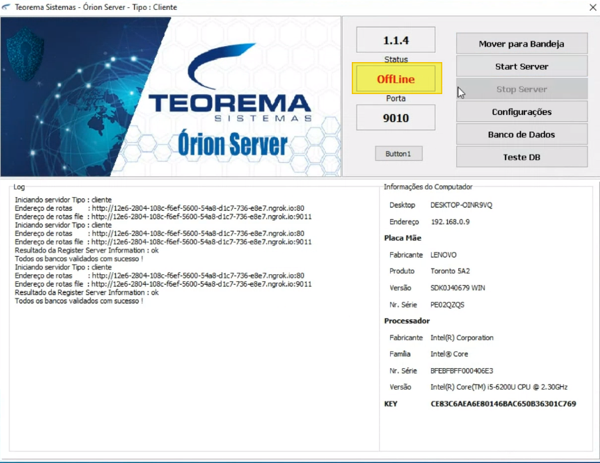600x463 pixels.
Task: Click the desktop name DESKTOP-OINR9VQ
Action: (x=461, y=205)
